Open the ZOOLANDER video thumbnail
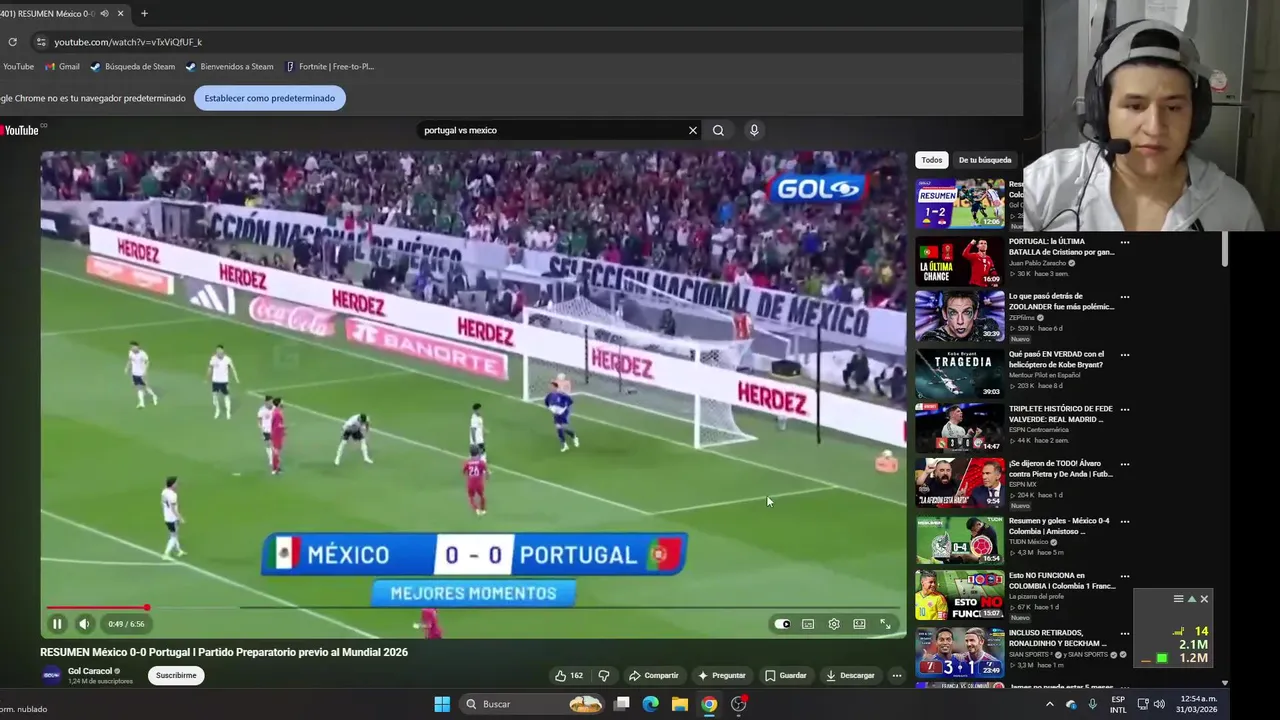 click(x=960, y=316)
